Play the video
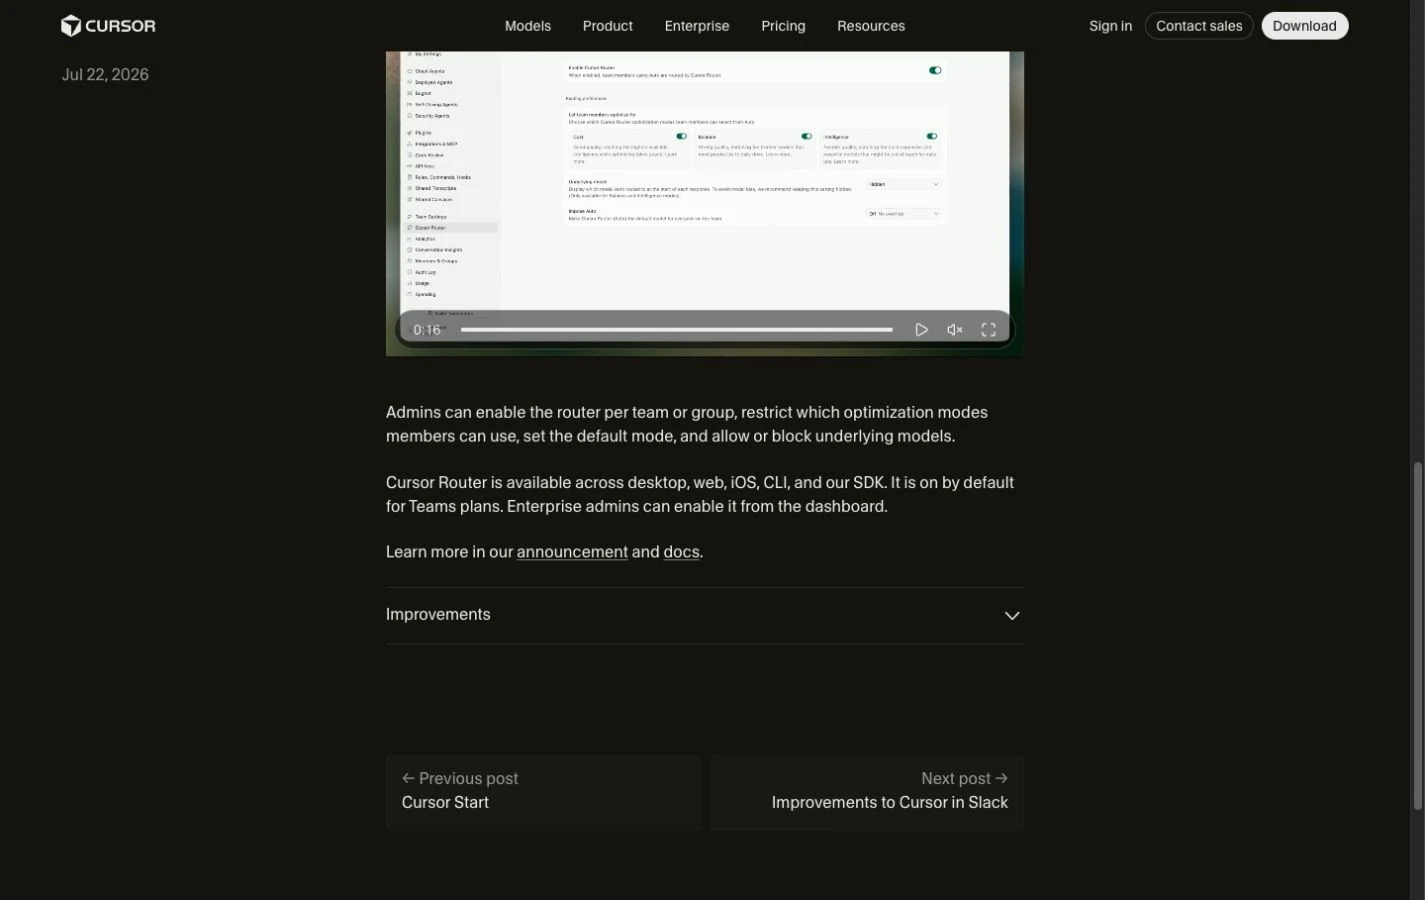The width and height of the screenshot is (1425, 900). (921, 330)
